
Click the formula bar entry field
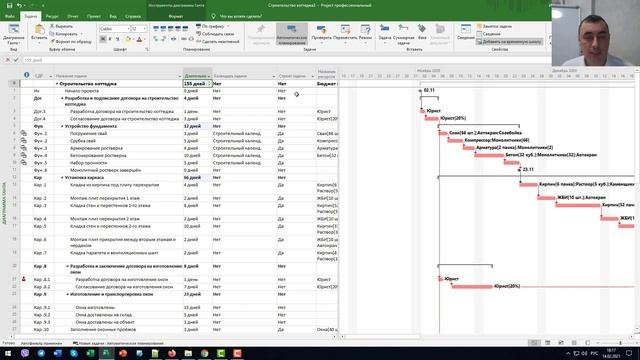click(x=286, y=60)
